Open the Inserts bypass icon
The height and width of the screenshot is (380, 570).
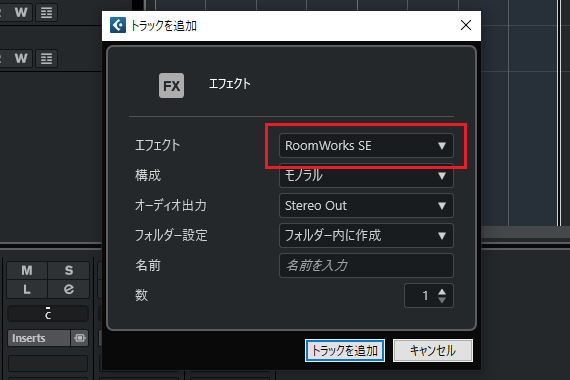click(80, 338)
